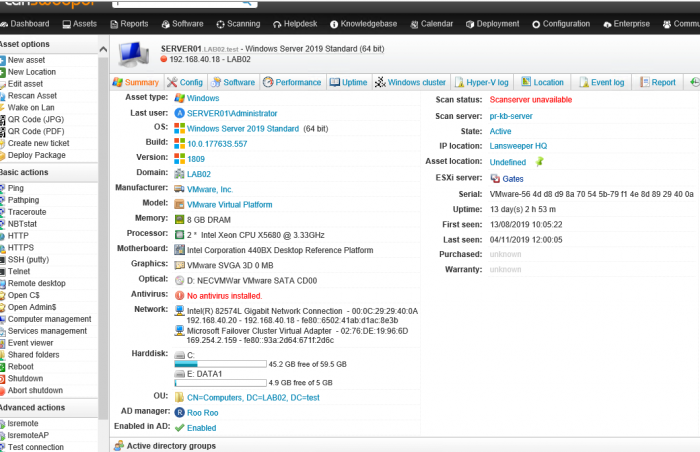Switch to the Report tab
Screen dimensions: 700x452
point(658,82)
